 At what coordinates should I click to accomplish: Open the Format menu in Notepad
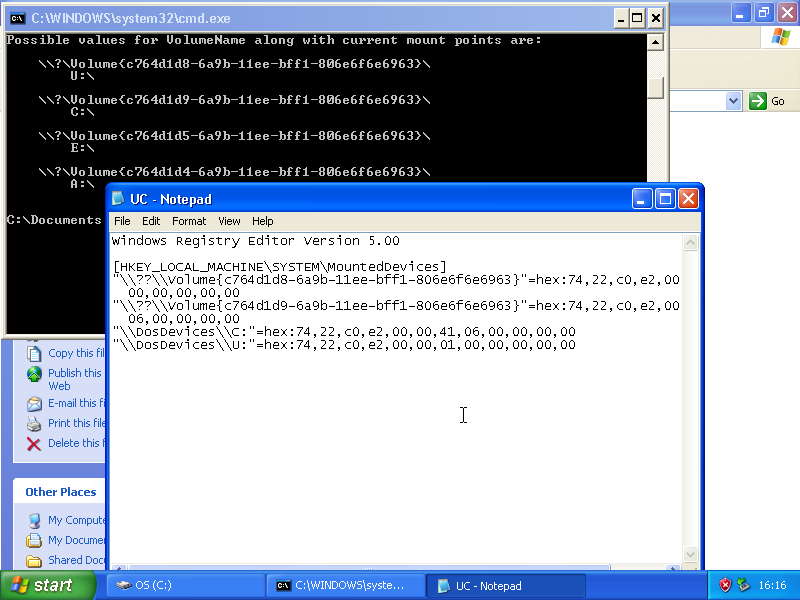[x=189, y=221]
